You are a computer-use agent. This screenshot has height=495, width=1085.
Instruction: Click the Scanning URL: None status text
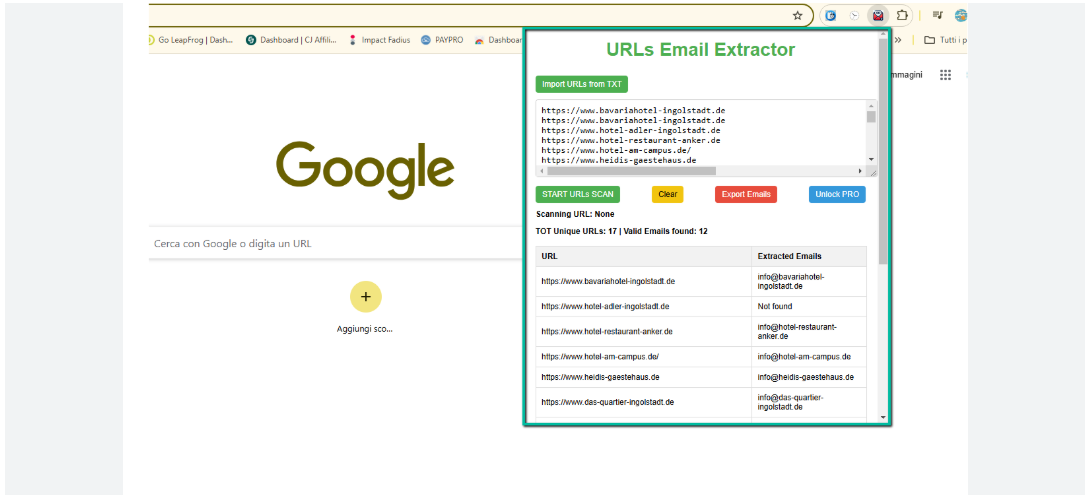pyautogui.click(x=575, y=215)
